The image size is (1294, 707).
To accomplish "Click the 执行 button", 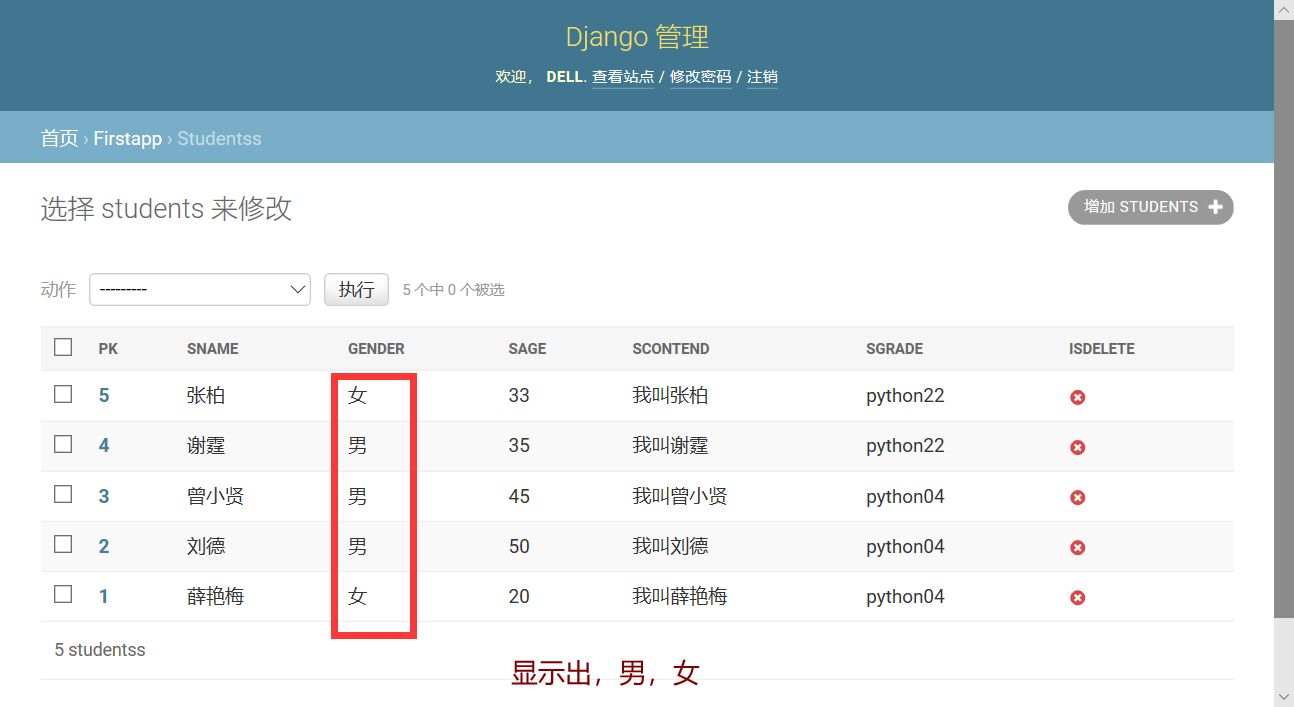I will pyautogui.click(x=356, y=289).
